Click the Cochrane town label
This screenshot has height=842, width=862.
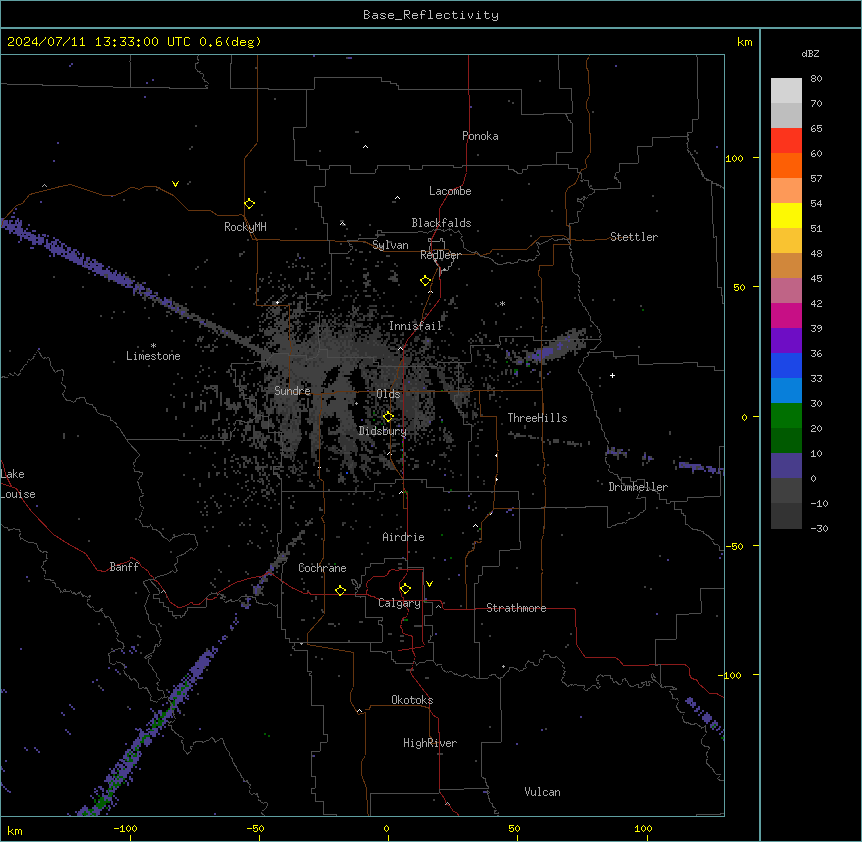click(322, 568)
